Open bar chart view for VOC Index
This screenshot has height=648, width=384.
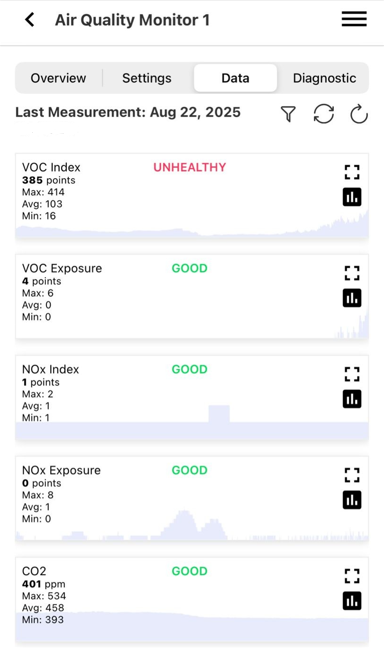point(352,197)
